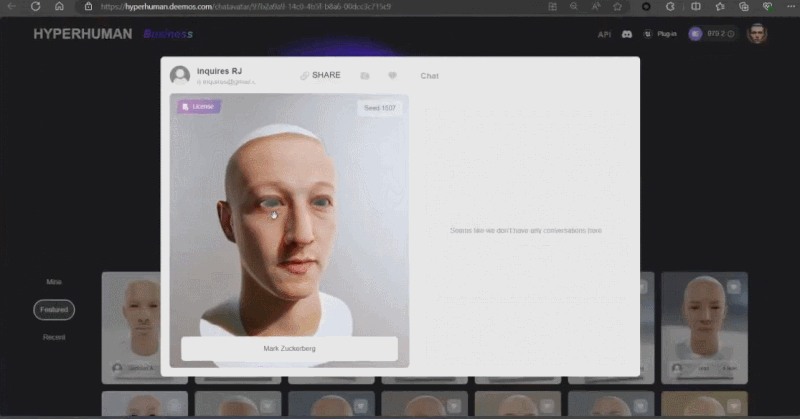Open the Chat tab
The image size is (800, 419).
click(x=429, y=76)
